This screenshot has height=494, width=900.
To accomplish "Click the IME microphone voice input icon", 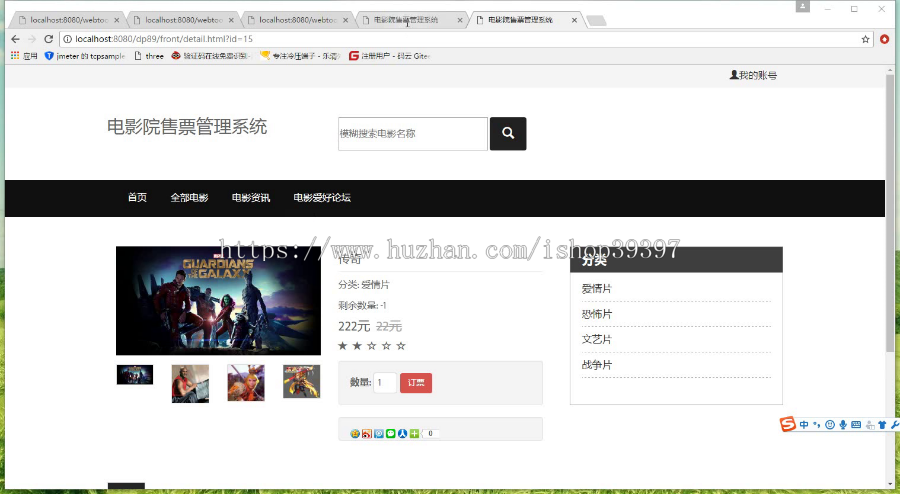I will click(x=843, y=425).
